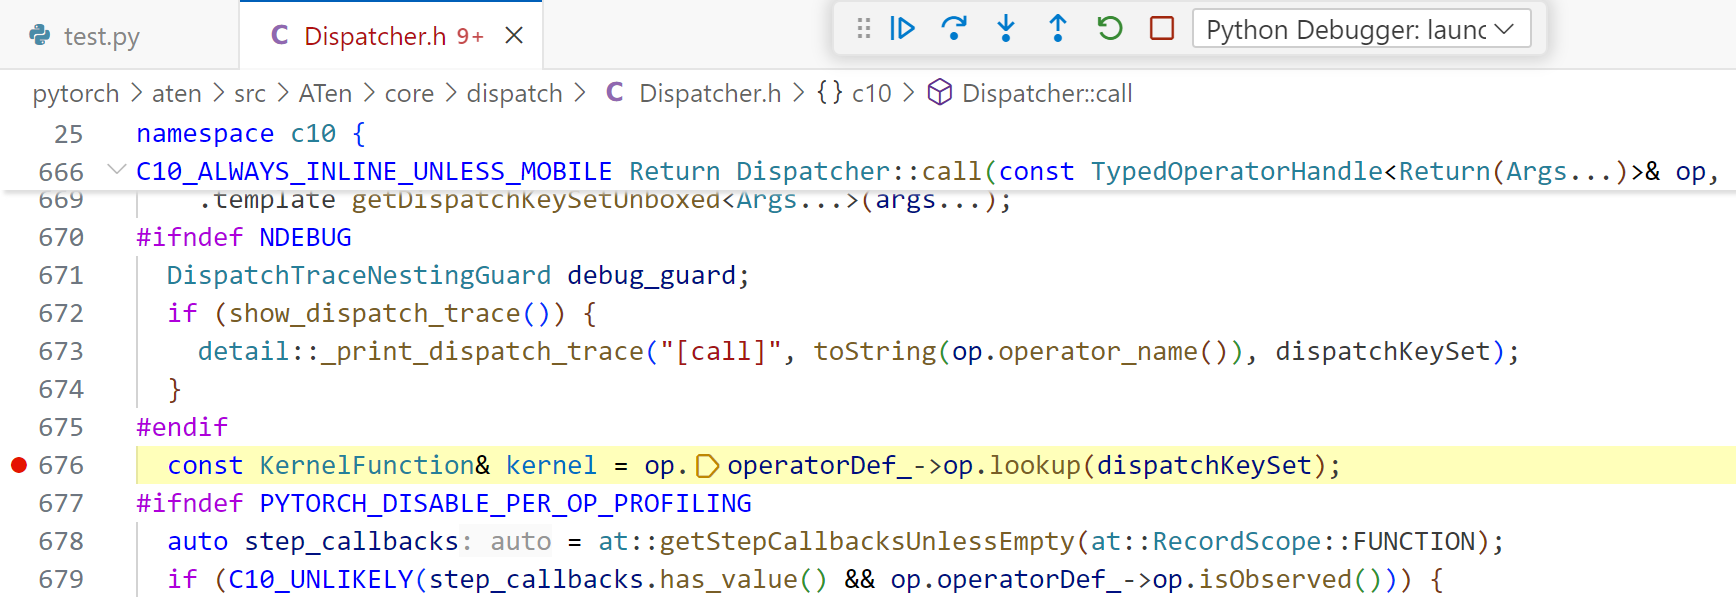Open the c10 namespace breadcrumb

coord(854,93)
